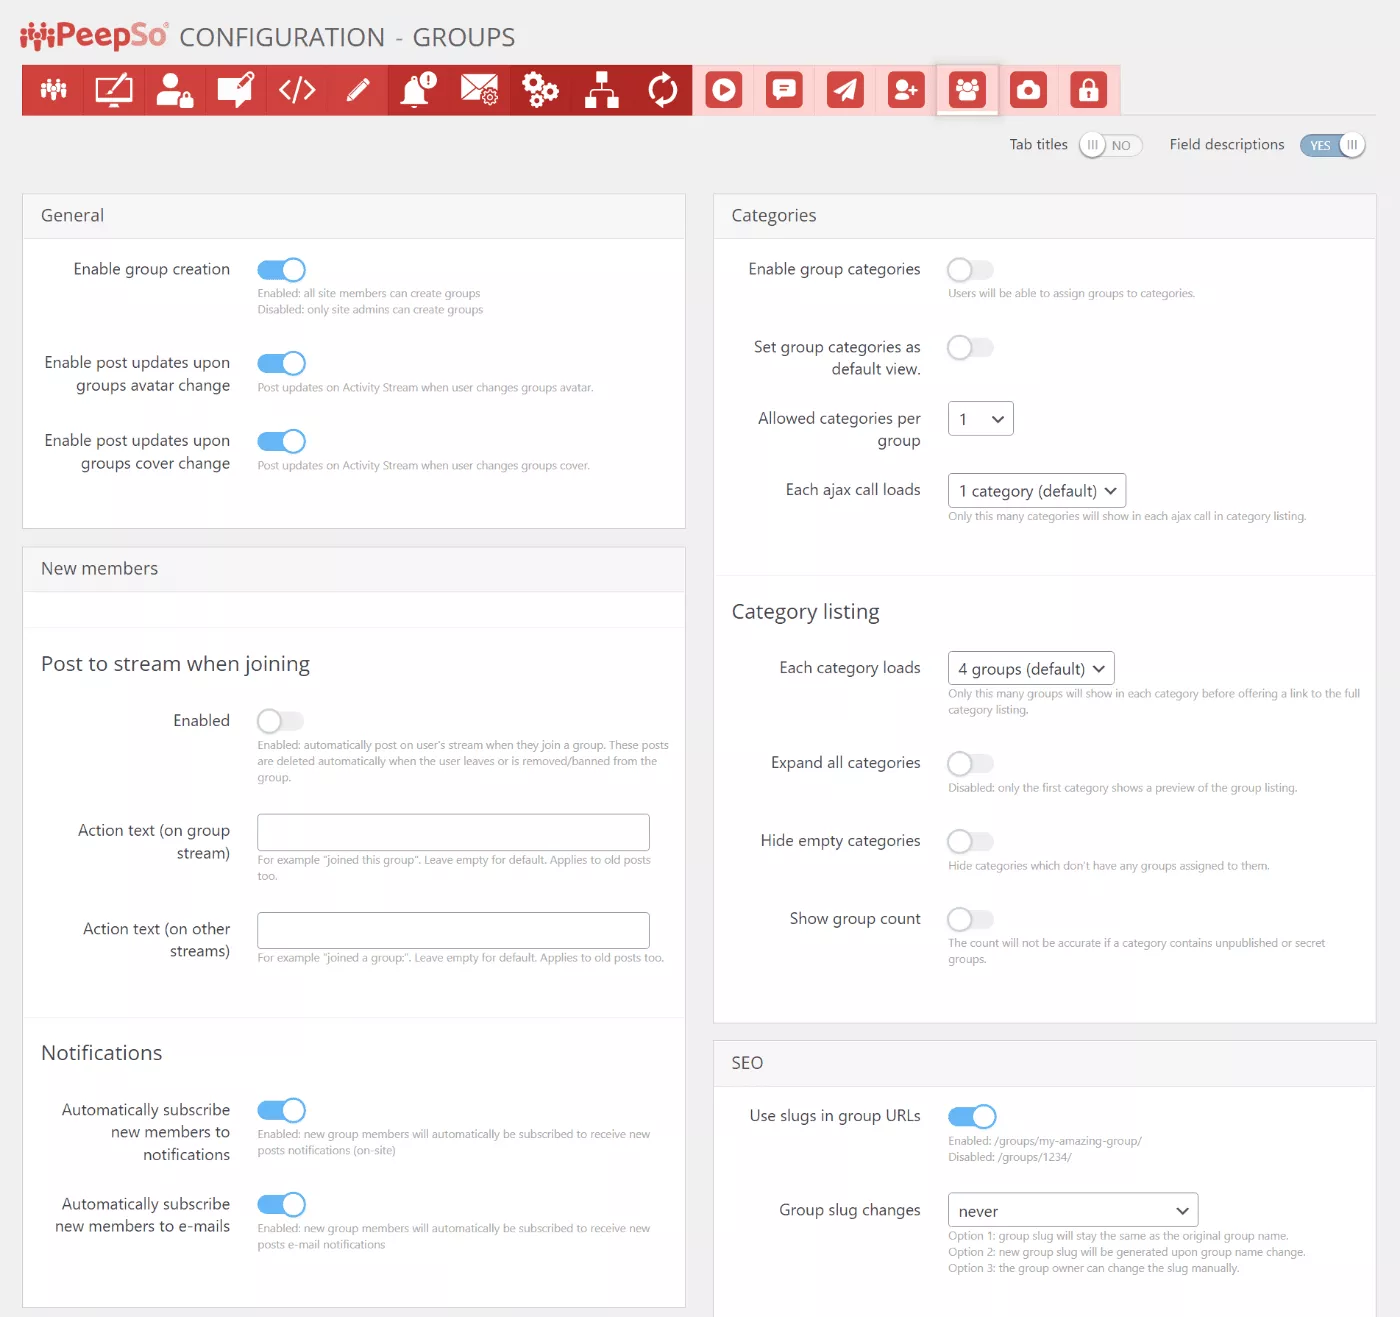Open the paper plane tab
Viewport: 1400px width, 1317px height.
pos(846,90)
